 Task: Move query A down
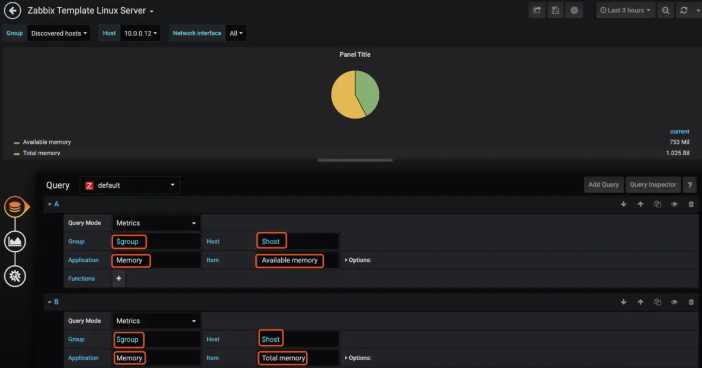point(623,204)
